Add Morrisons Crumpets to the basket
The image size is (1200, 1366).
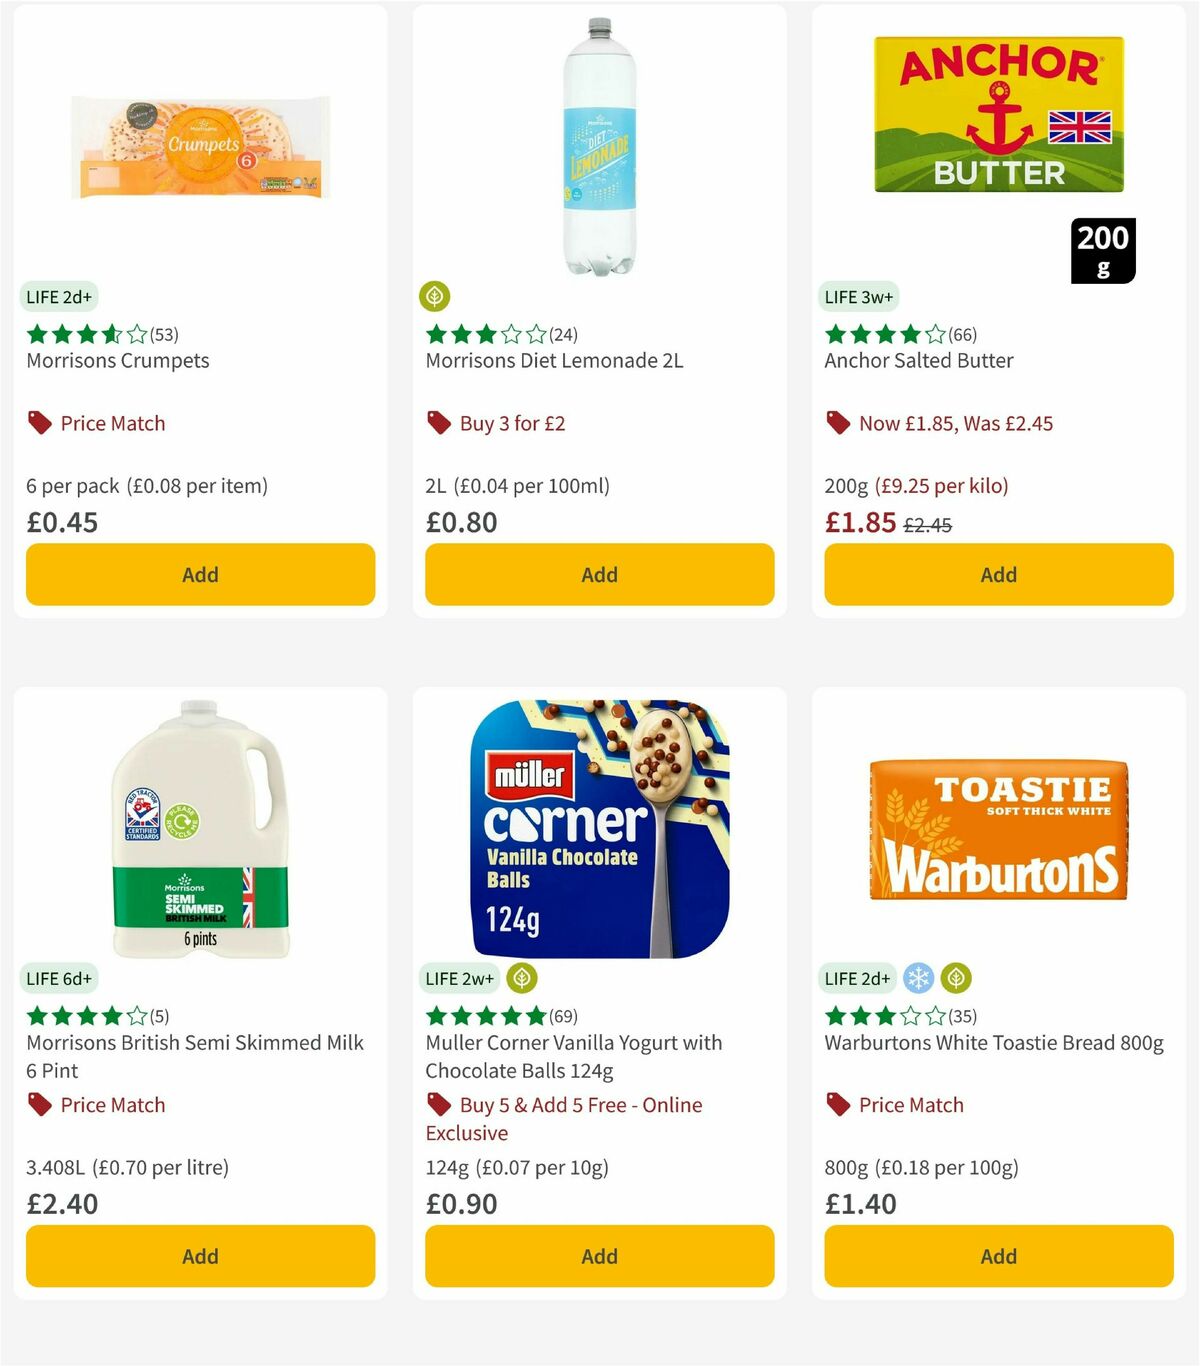click(x=200, y=574)
